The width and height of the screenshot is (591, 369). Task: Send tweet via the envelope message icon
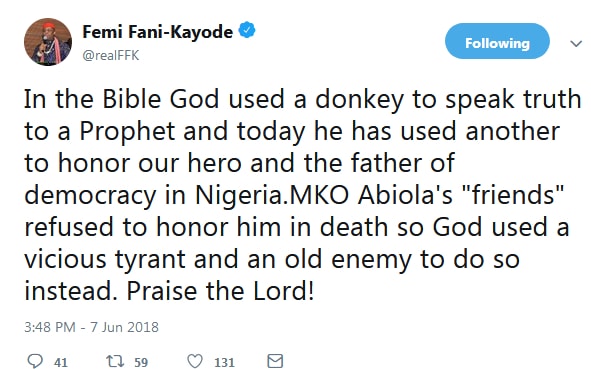[275, 361]
